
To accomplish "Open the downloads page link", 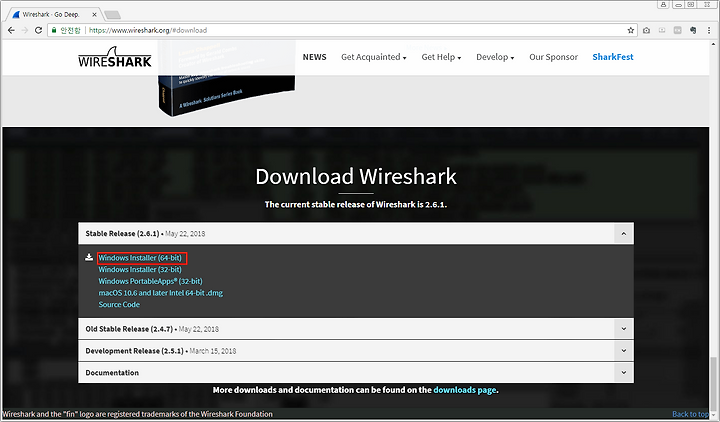I will [465, 390].
